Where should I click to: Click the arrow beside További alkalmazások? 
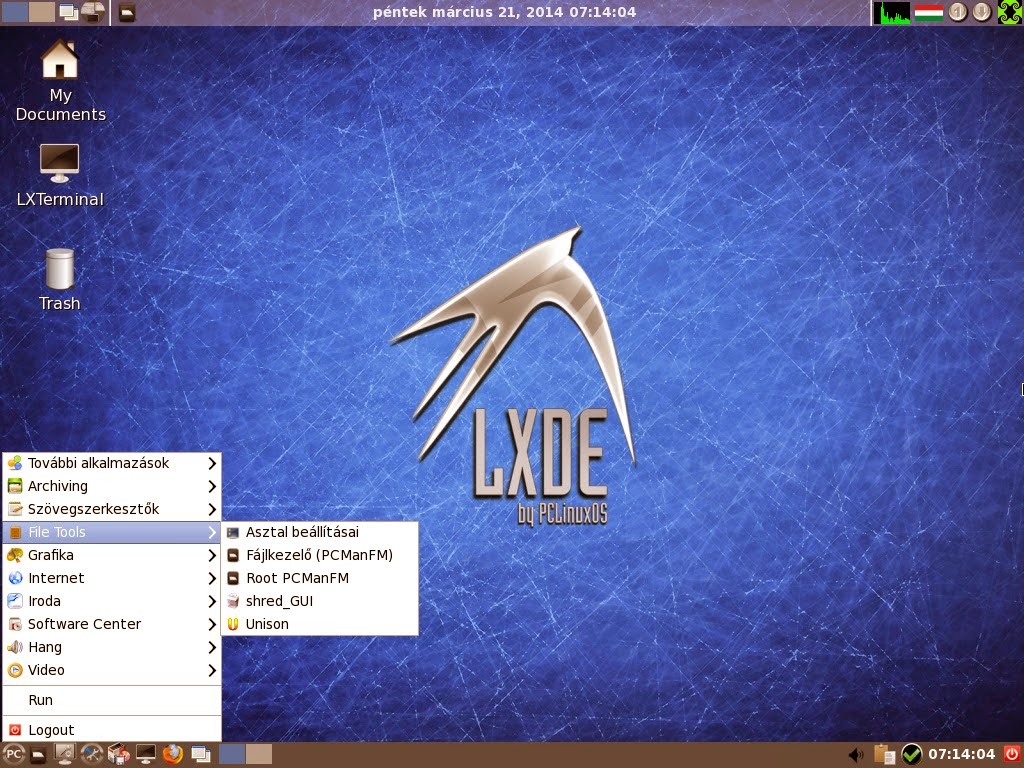click(x=212, y=463)
